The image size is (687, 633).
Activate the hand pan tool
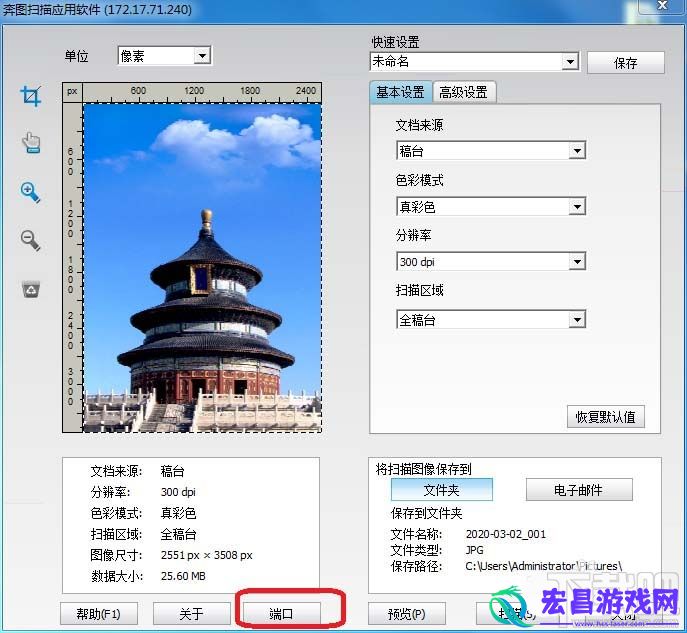click(x=31, y=142)
